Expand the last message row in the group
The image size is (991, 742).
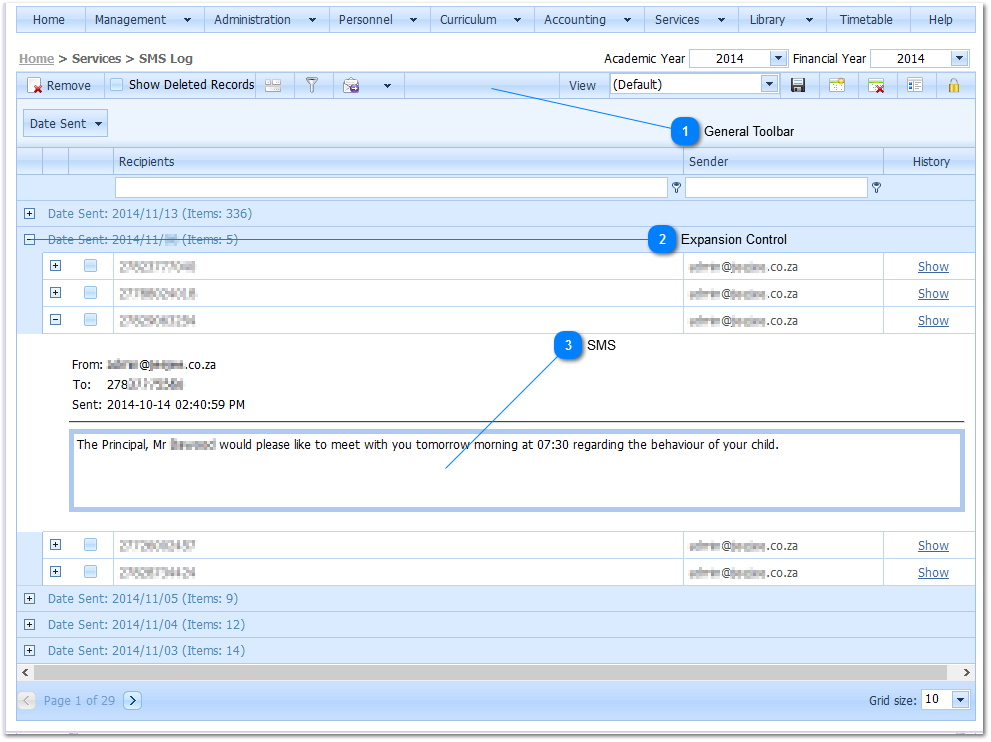tap(56, 572)
